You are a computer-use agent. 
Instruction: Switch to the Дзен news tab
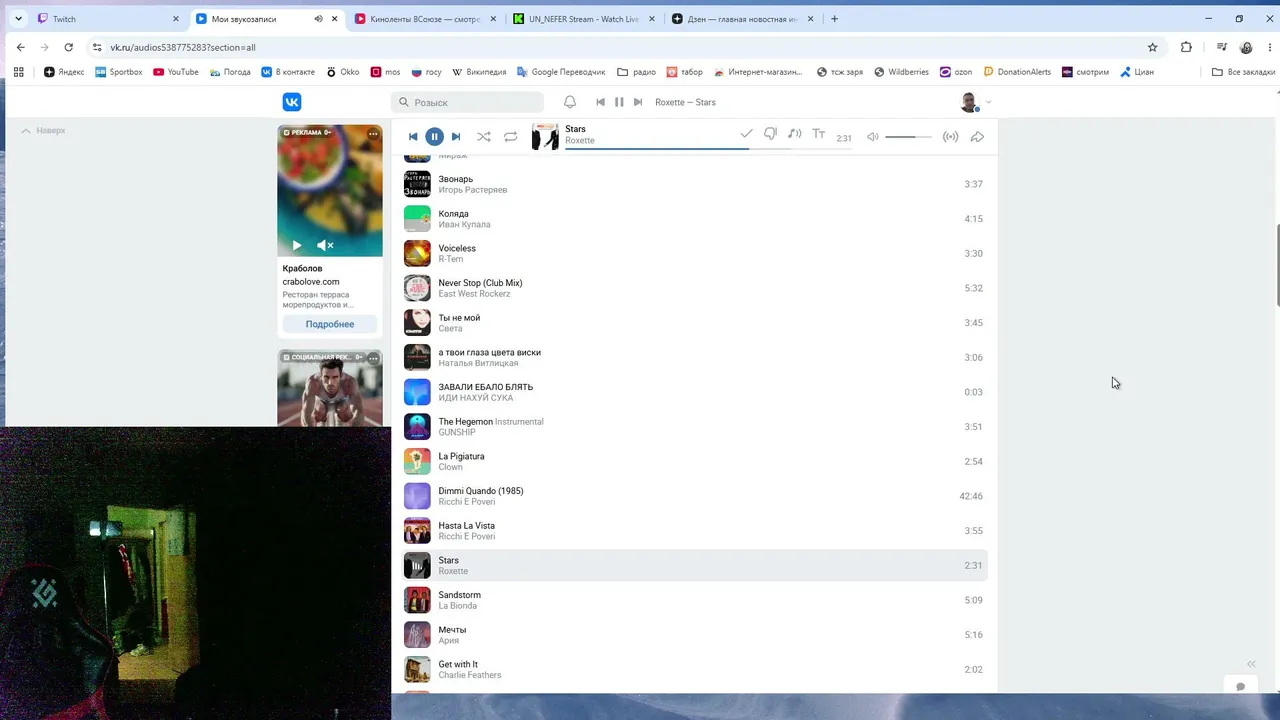[x=742, y=19]
